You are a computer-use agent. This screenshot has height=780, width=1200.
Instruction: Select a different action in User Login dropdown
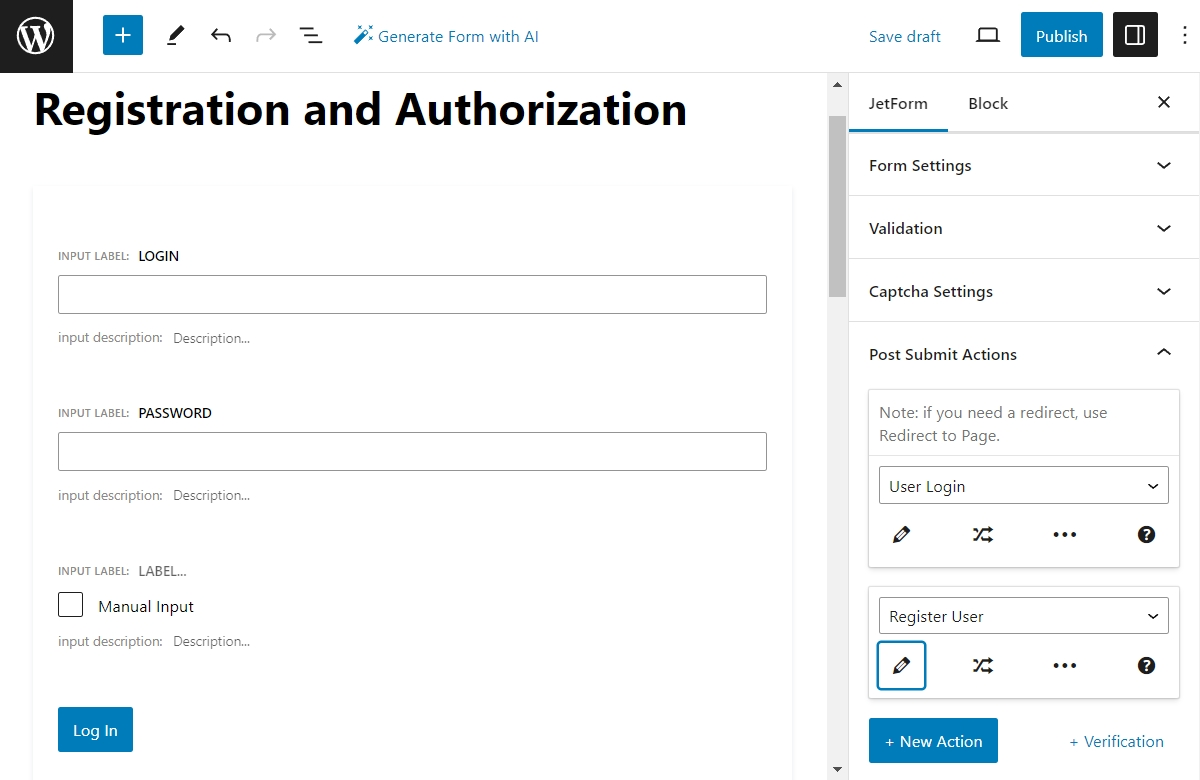coord(1023,485)
